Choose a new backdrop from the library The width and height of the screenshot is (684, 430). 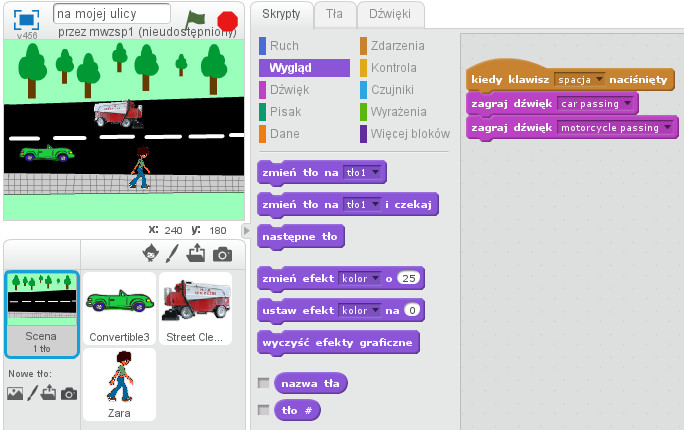15,393
